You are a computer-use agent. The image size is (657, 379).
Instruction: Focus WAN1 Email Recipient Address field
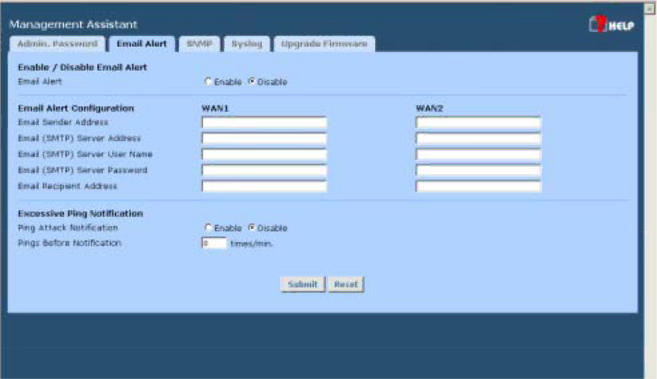point(264,186)
